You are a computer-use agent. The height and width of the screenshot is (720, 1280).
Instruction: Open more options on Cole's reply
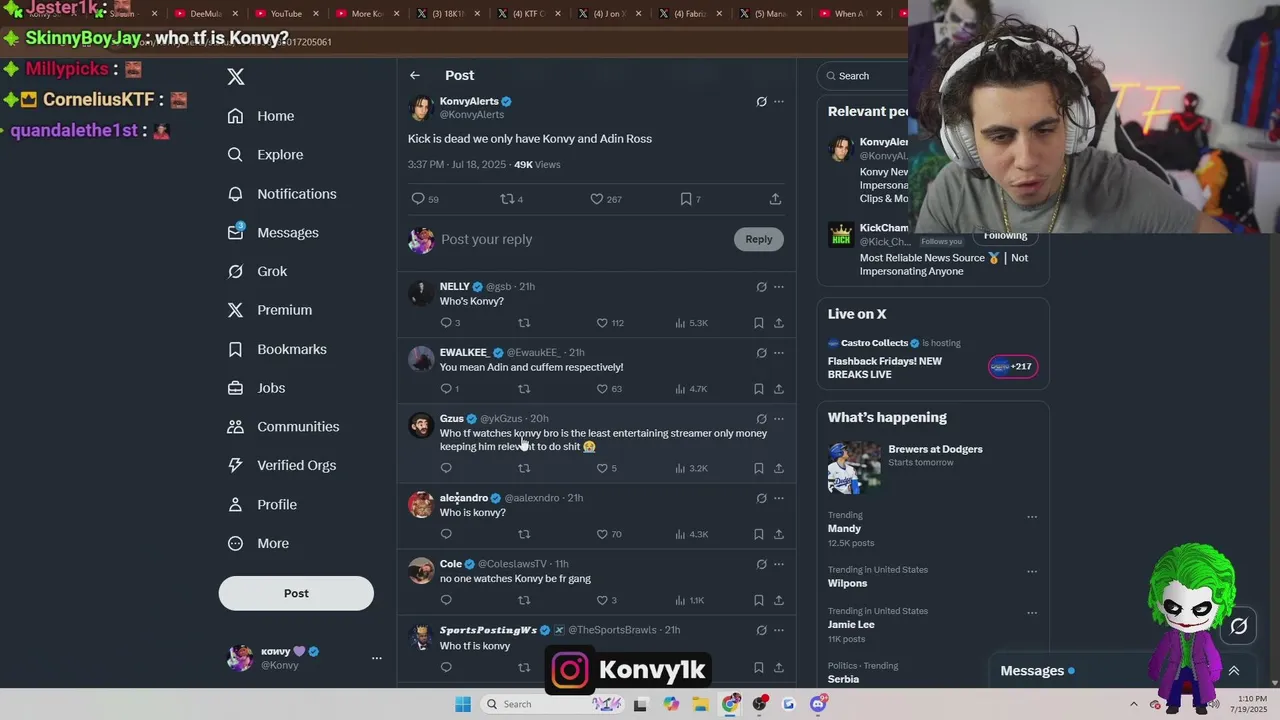(x=779, y=564)
